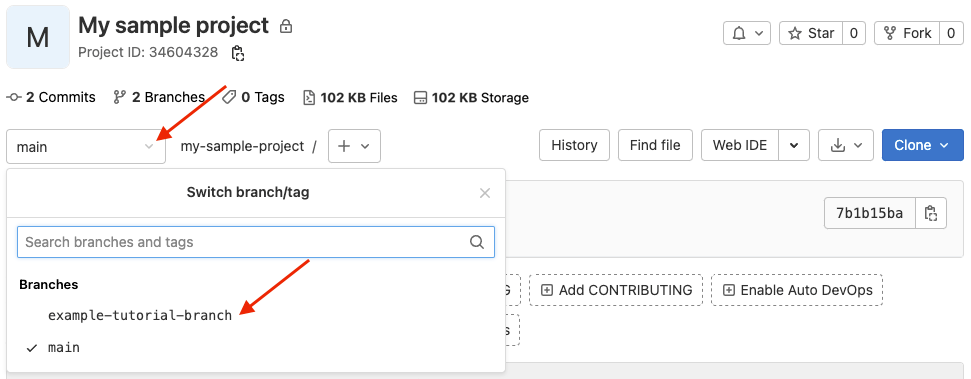The height and width of the screenshot is (379, 971).
Task: Click the History button
Action: 574,146
